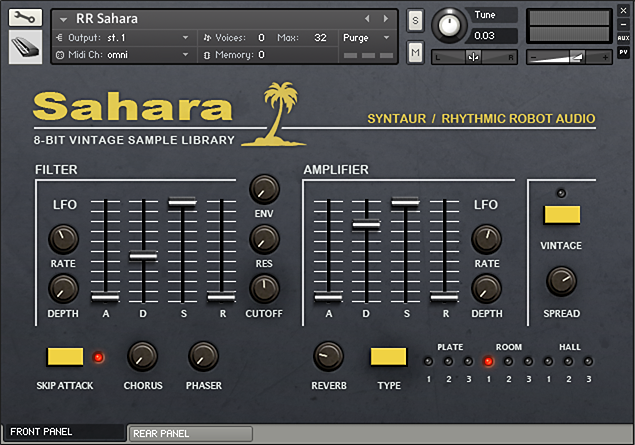Select Plate 3 reverb LED

(468, 361)
